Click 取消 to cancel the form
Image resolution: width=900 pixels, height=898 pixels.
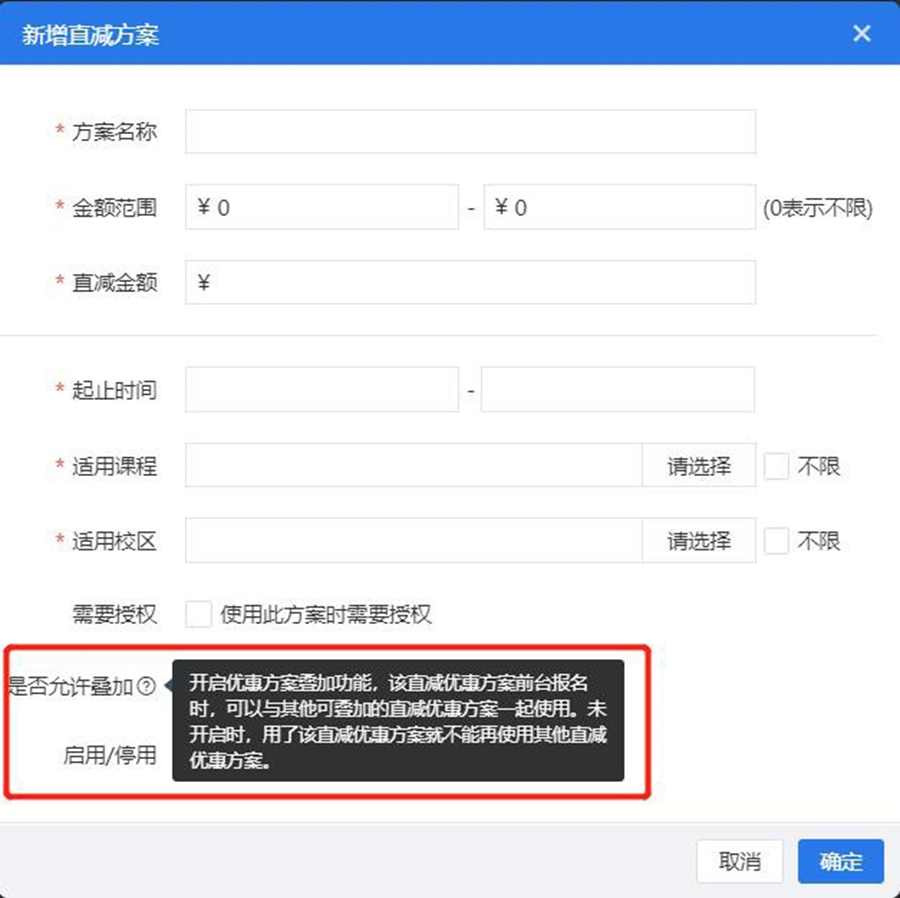pos(740,861)
